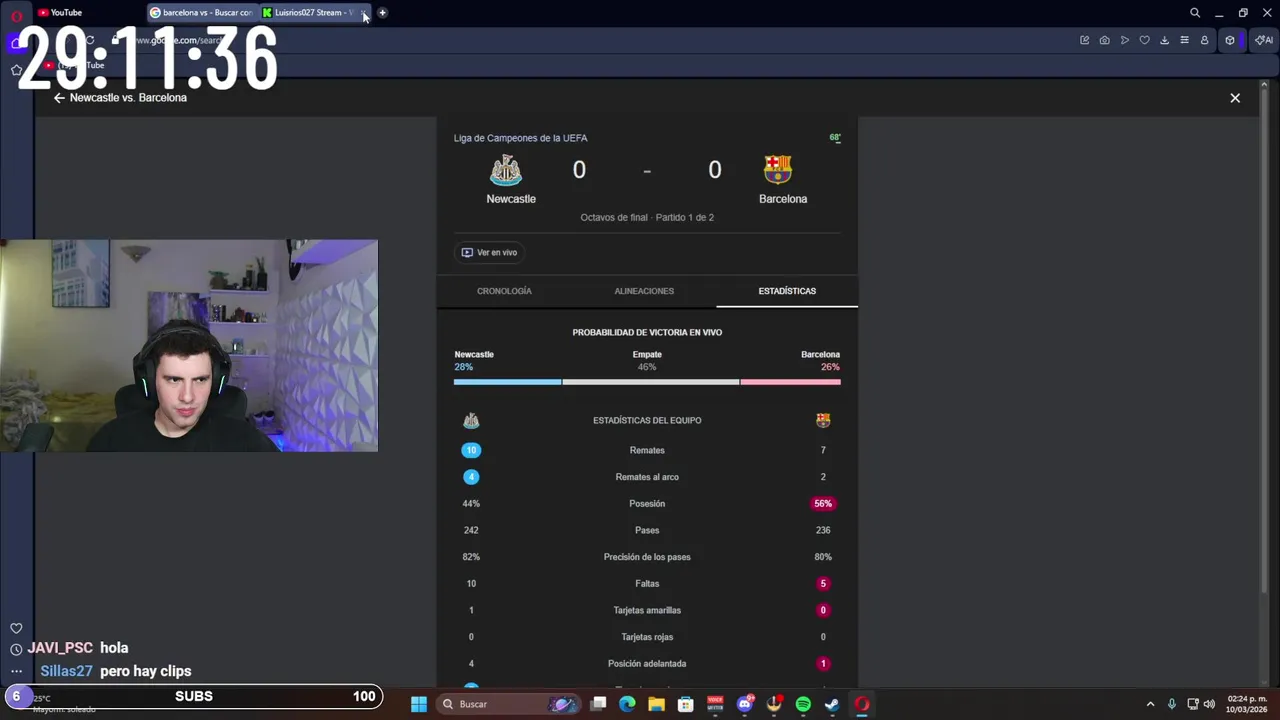Open Task View in taskbar
1280x720 pixels.
598,704
